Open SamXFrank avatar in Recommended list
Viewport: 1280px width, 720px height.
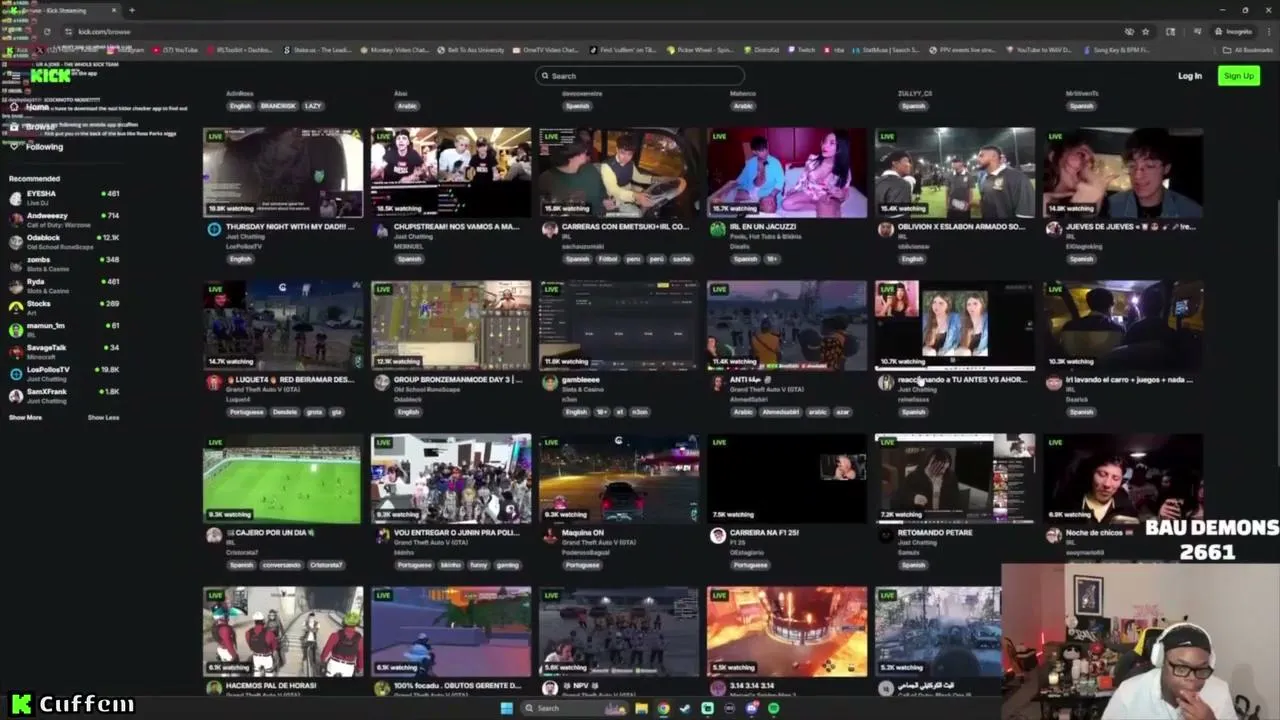click(15, 395)
